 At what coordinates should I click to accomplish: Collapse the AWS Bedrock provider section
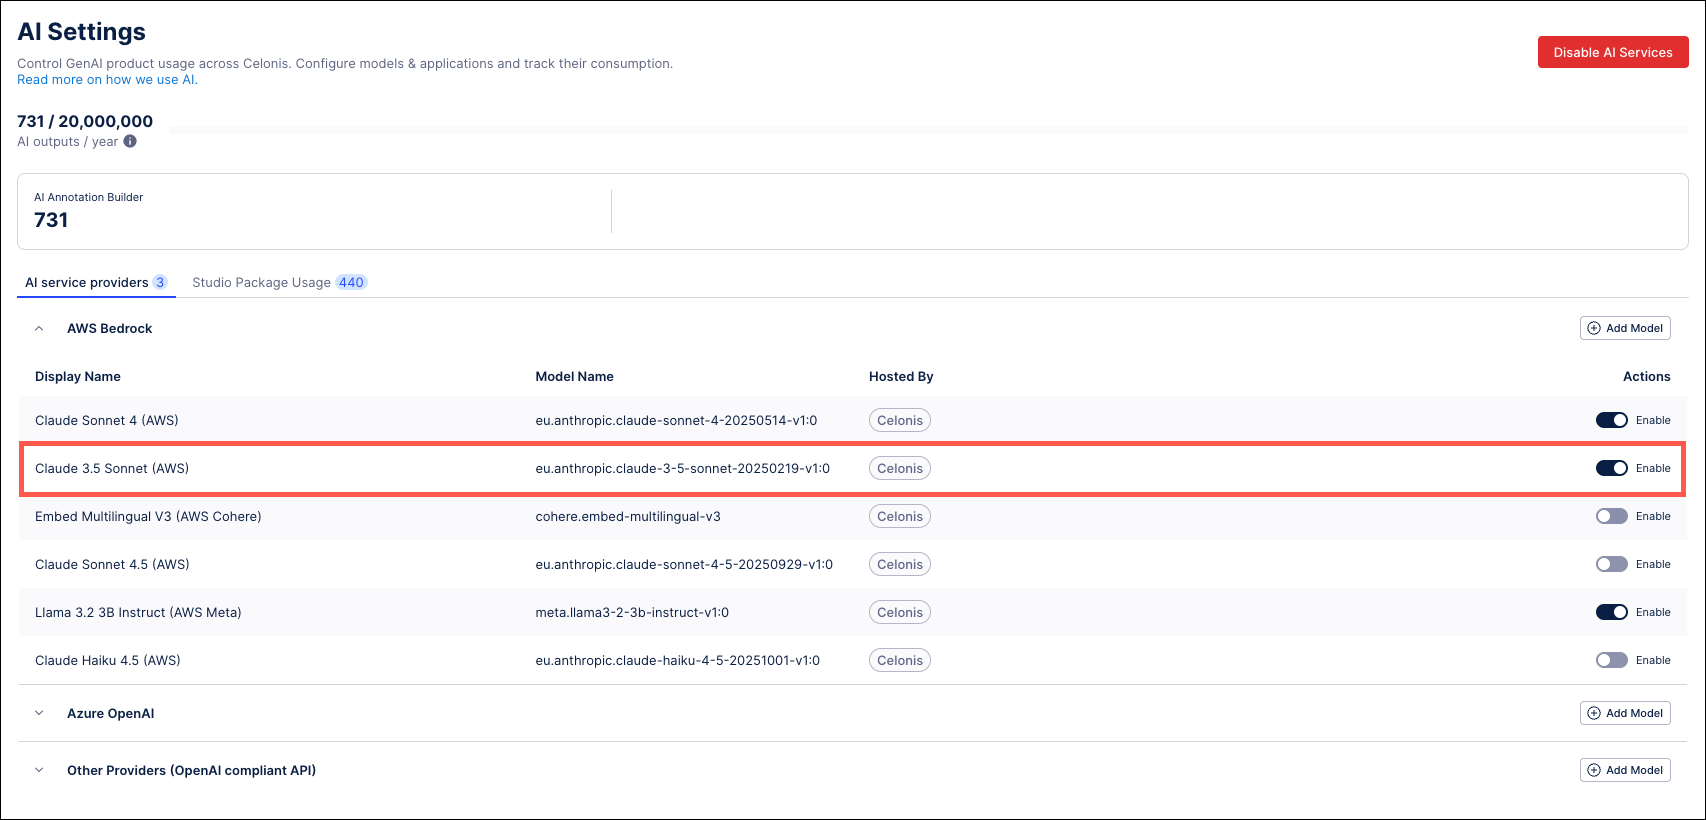click(39, 328)
